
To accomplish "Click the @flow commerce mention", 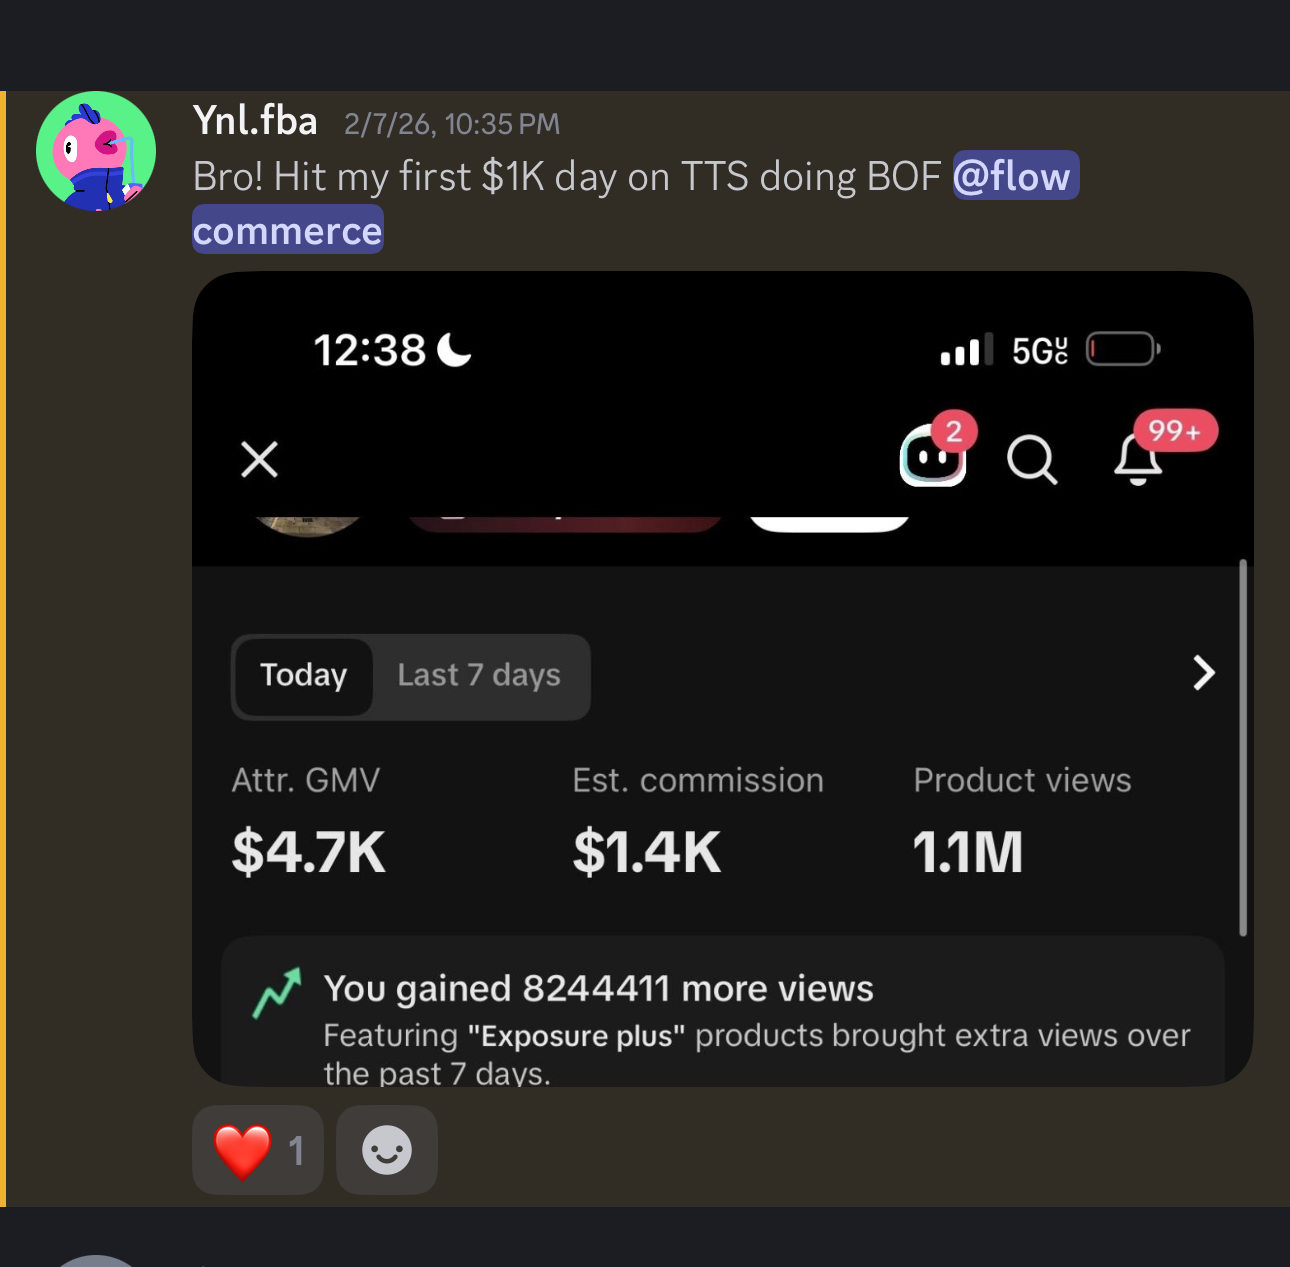I will (1015, 177).
